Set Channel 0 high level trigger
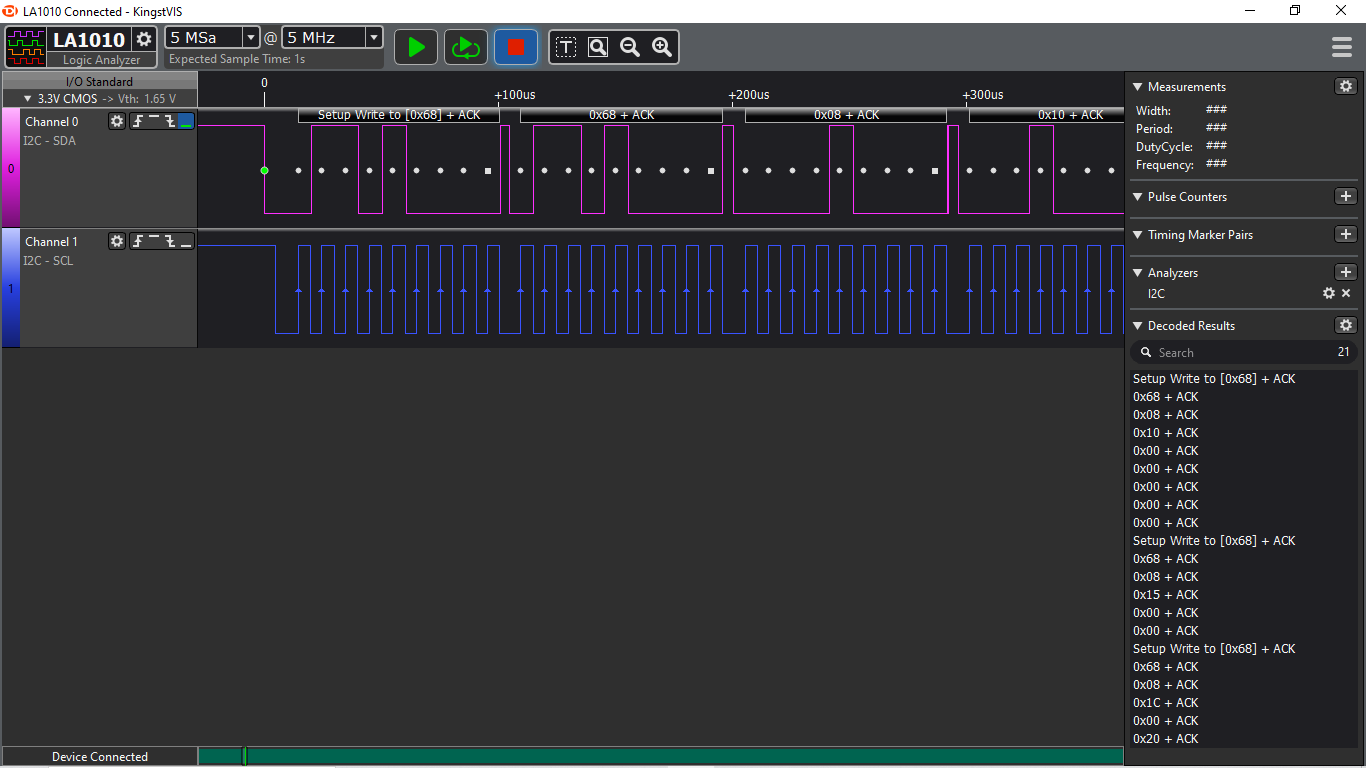This screenshot has height=768, width=1366. pos(154,121)
